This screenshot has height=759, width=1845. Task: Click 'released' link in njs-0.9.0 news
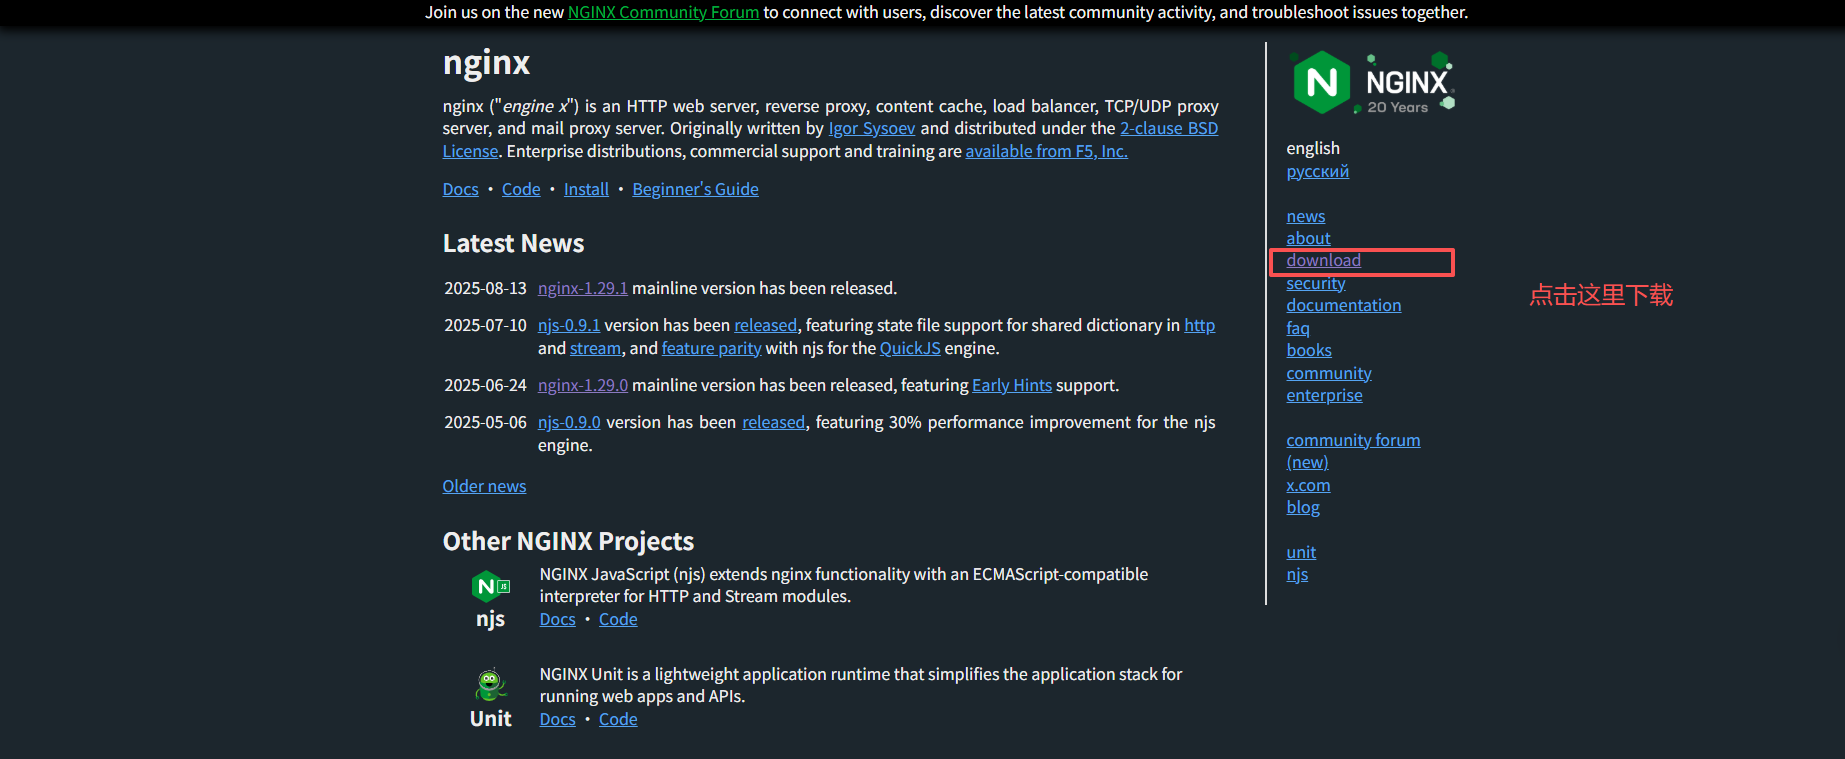(774, 422)
